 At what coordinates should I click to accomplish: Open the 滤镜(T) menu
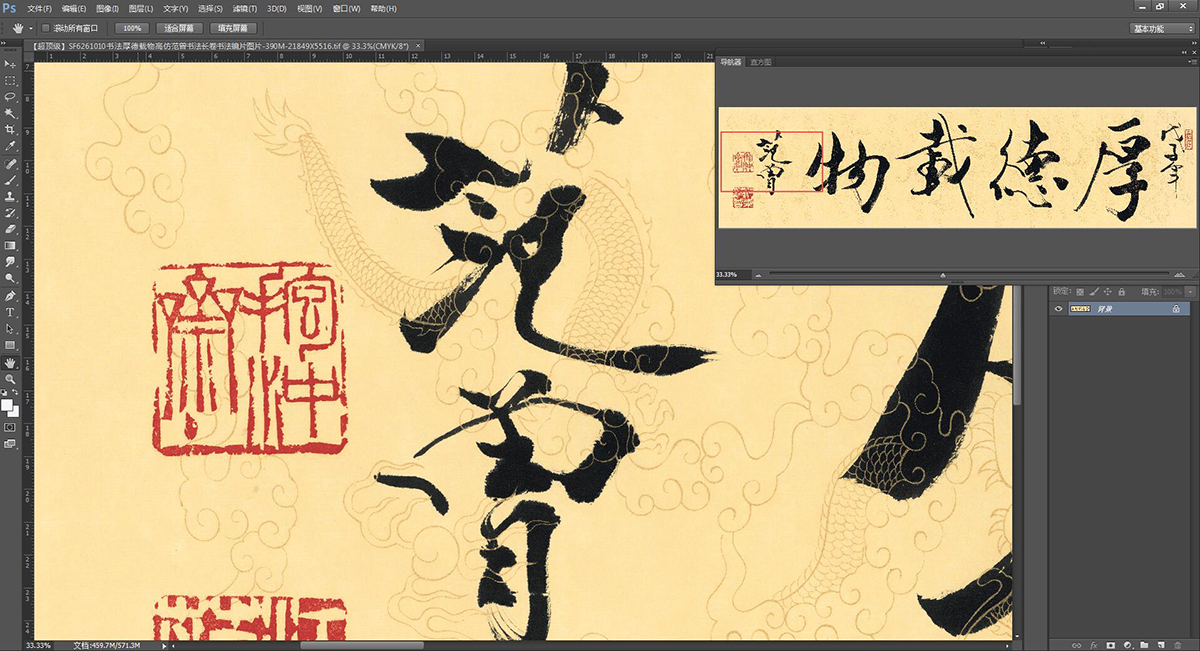coord(245,8)
